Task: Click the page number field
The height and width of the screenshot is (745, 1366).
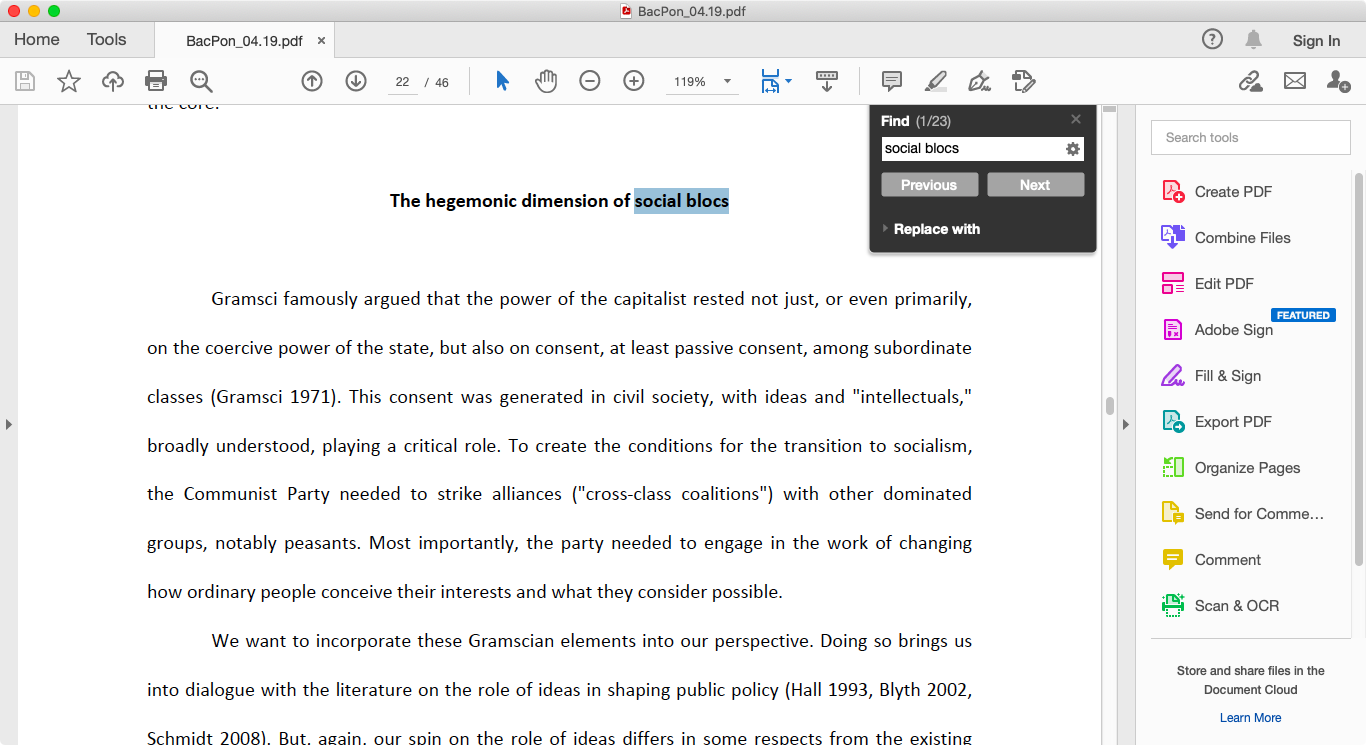Action: click(402, 82)
